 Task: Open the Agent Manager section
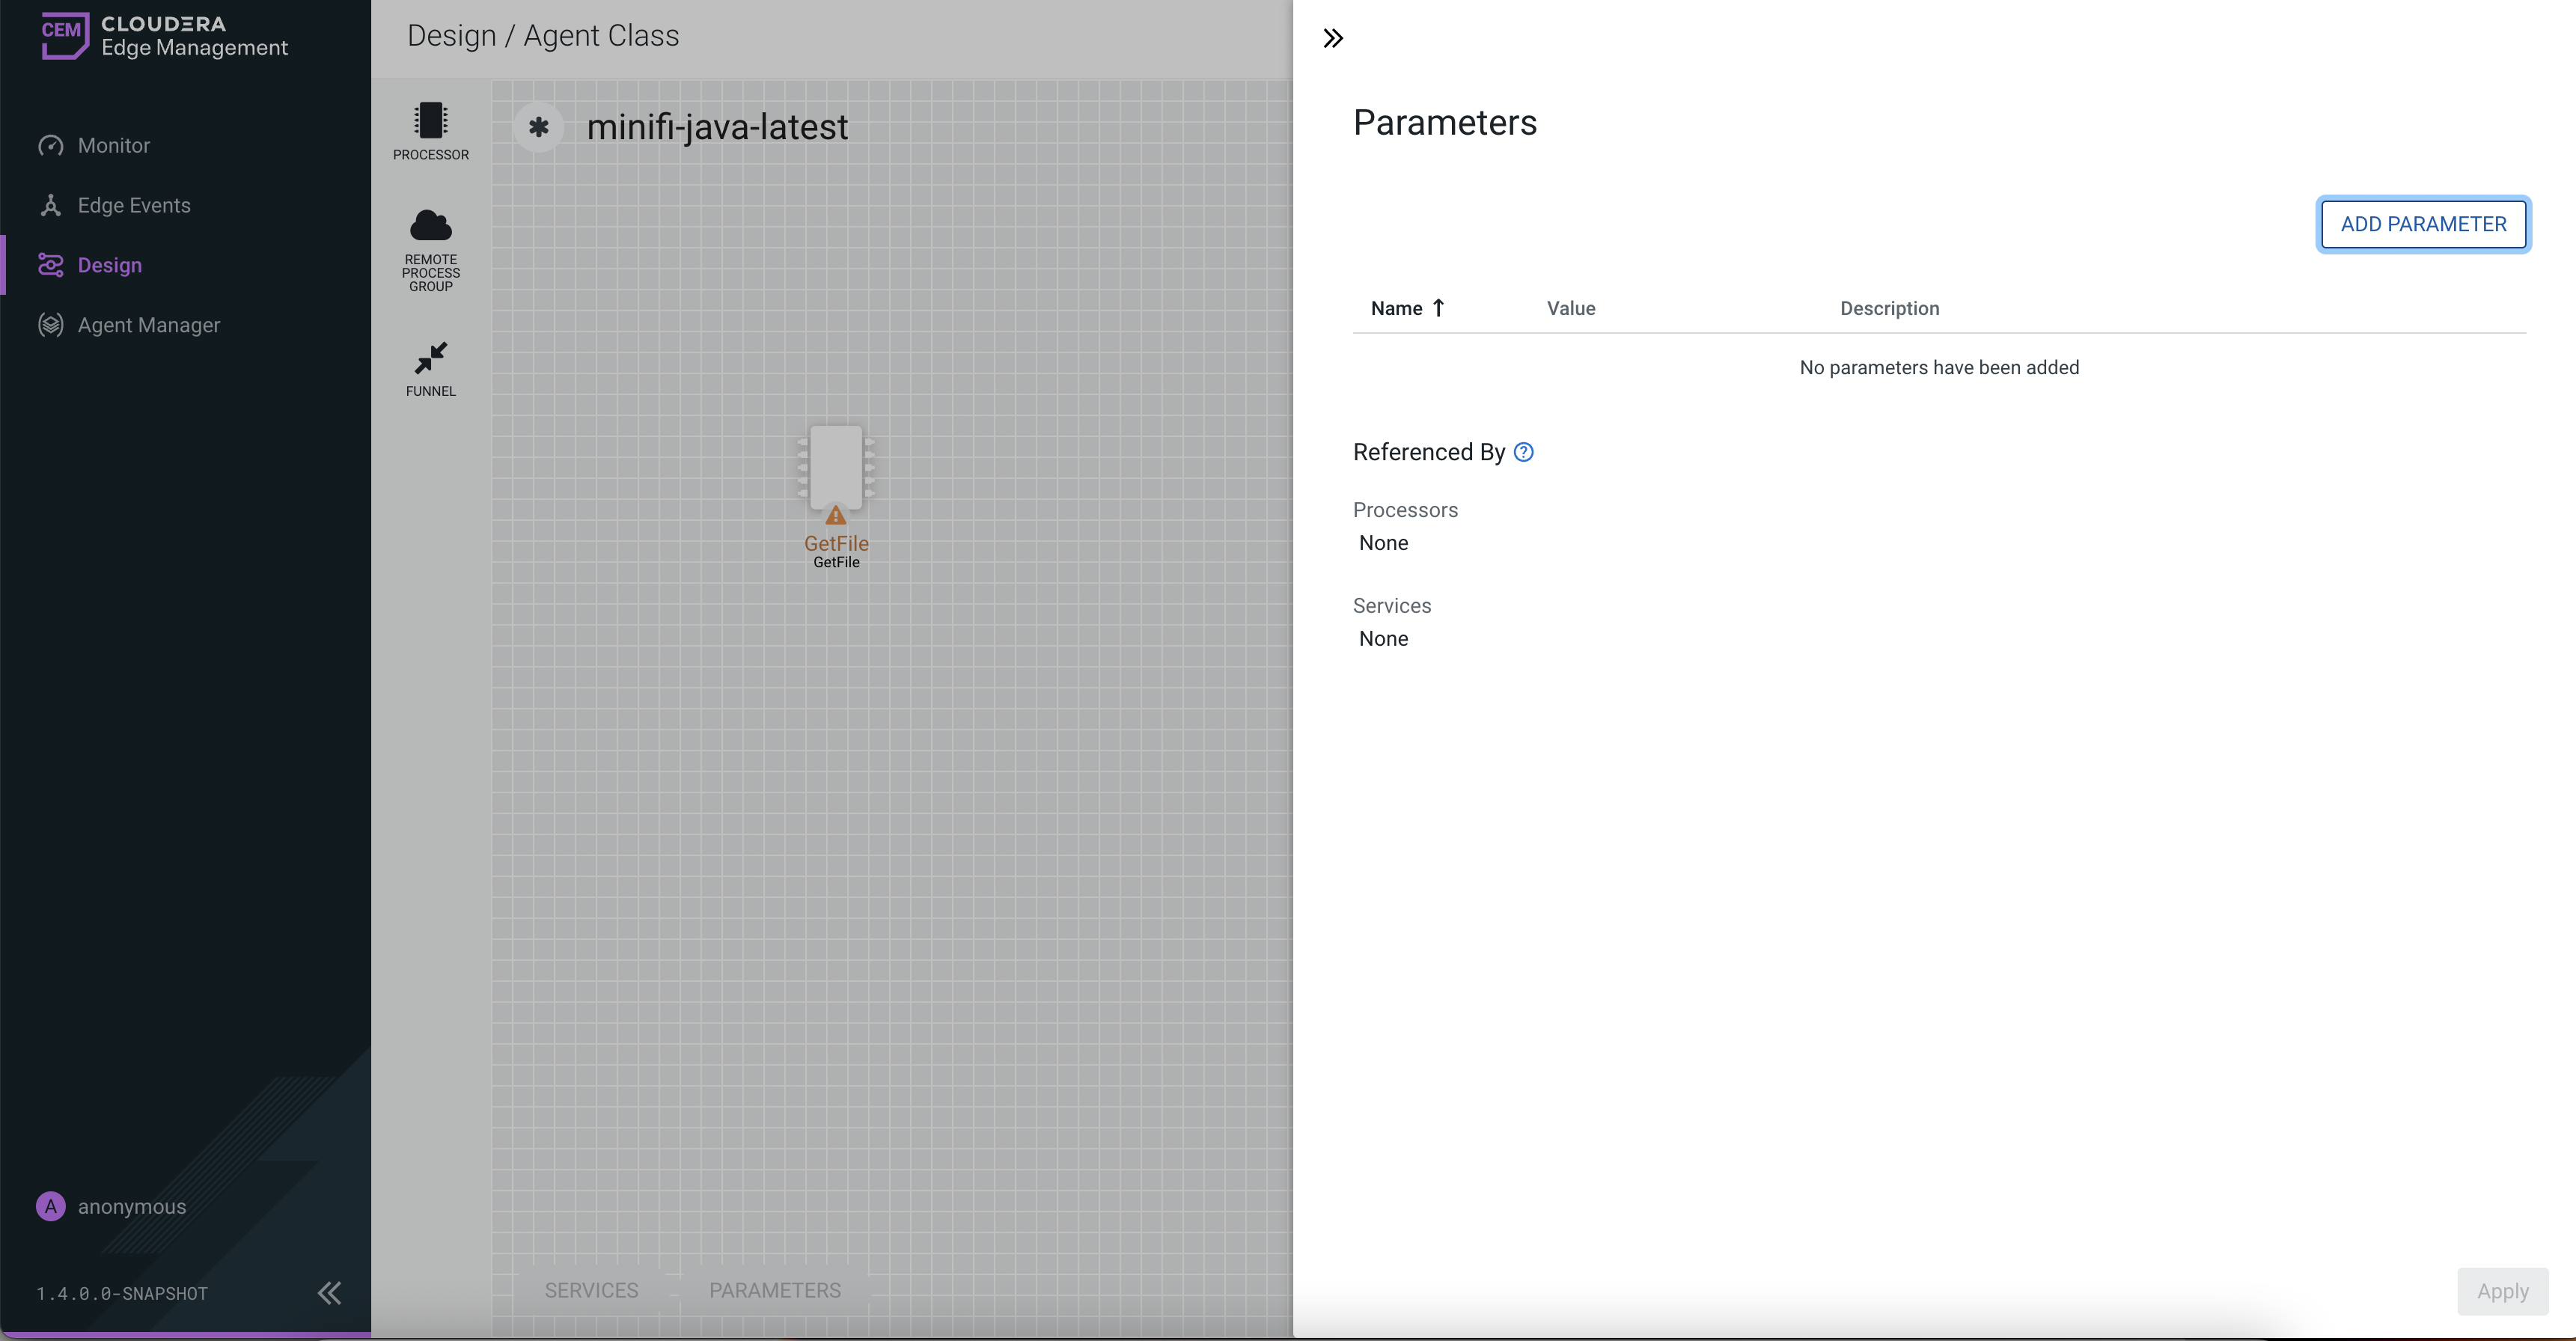pos(148,326)
